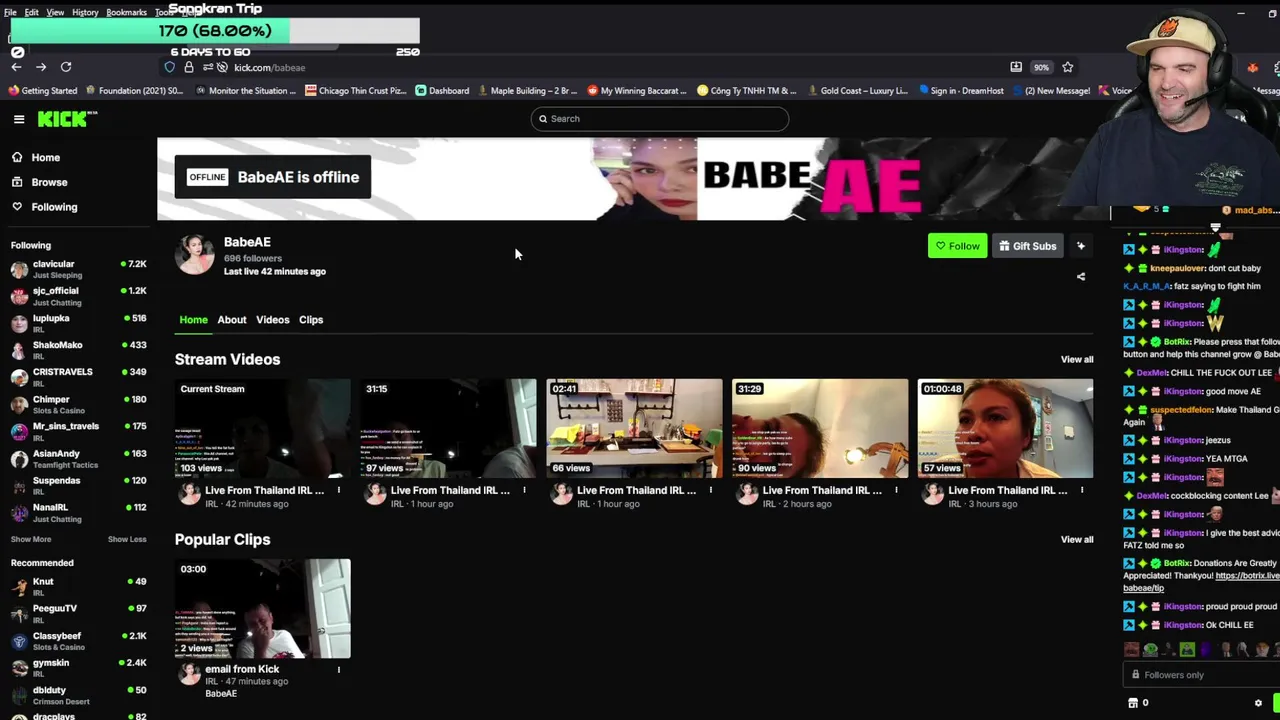This screenshot has width=1280, height=720.
Task: Open the 31:15 stream video thumbnail
Action: coord(449,428)
